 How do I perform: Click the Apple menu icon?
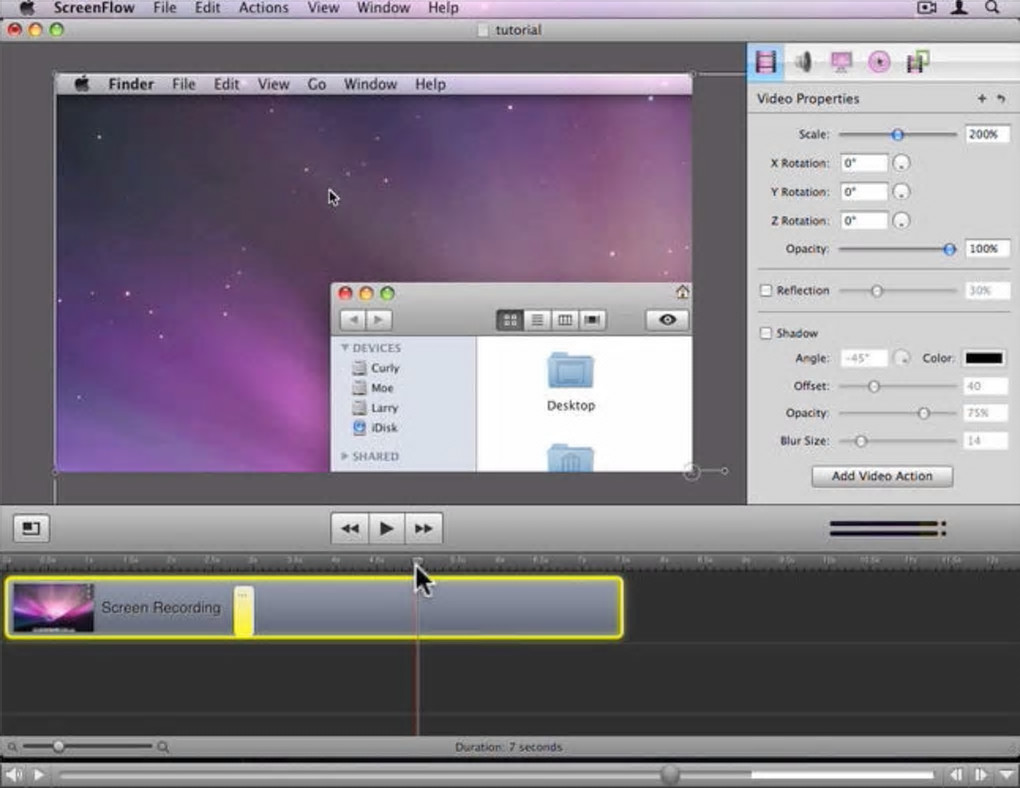coord(27,8)
